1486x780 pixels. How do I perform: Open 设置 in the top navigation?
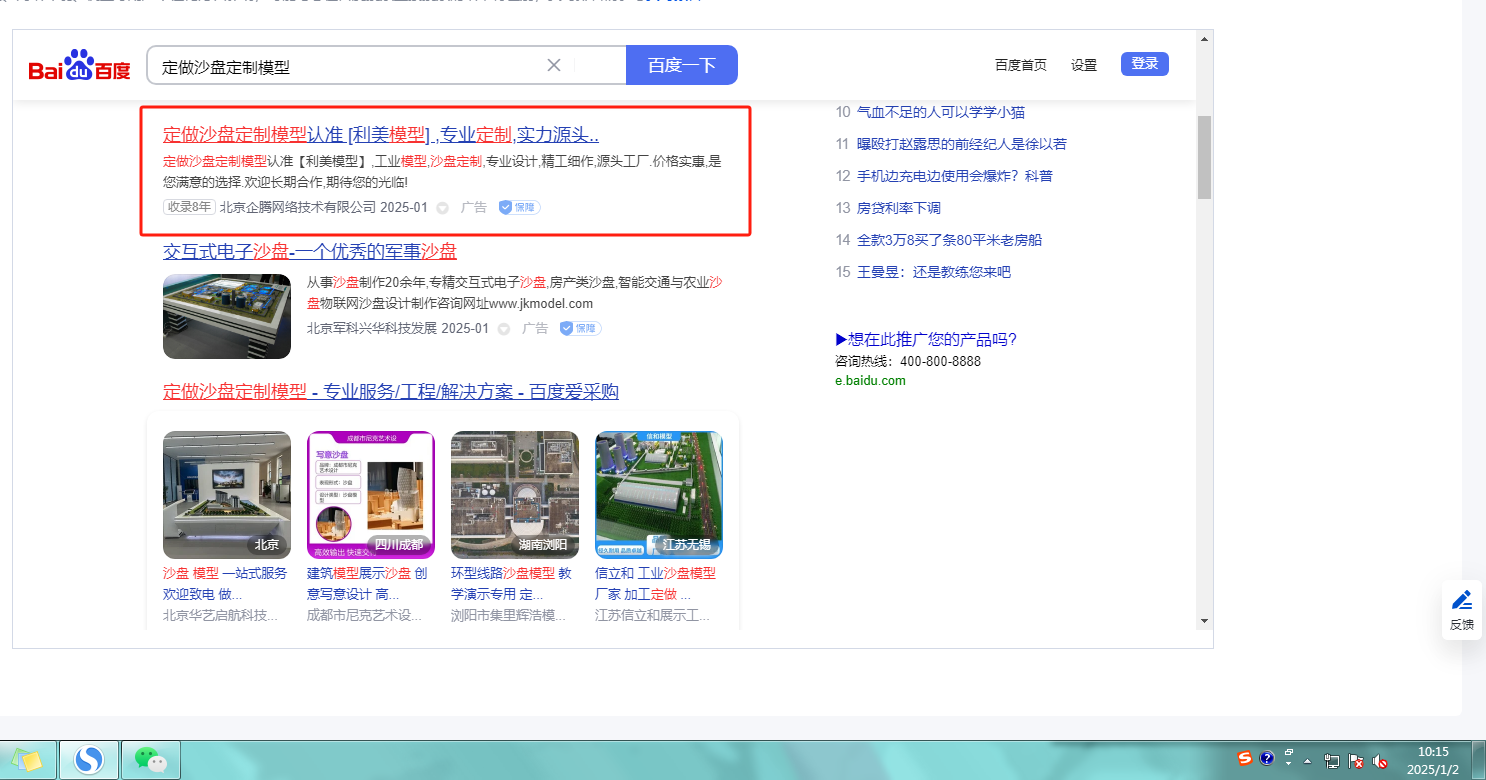point(1084,65)
